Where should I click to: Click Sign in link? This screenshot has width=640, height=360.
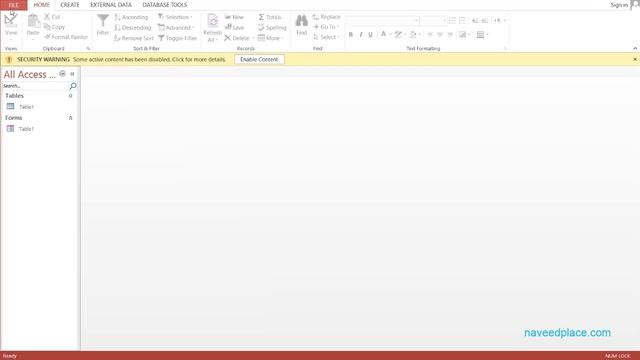click(619, 5)
